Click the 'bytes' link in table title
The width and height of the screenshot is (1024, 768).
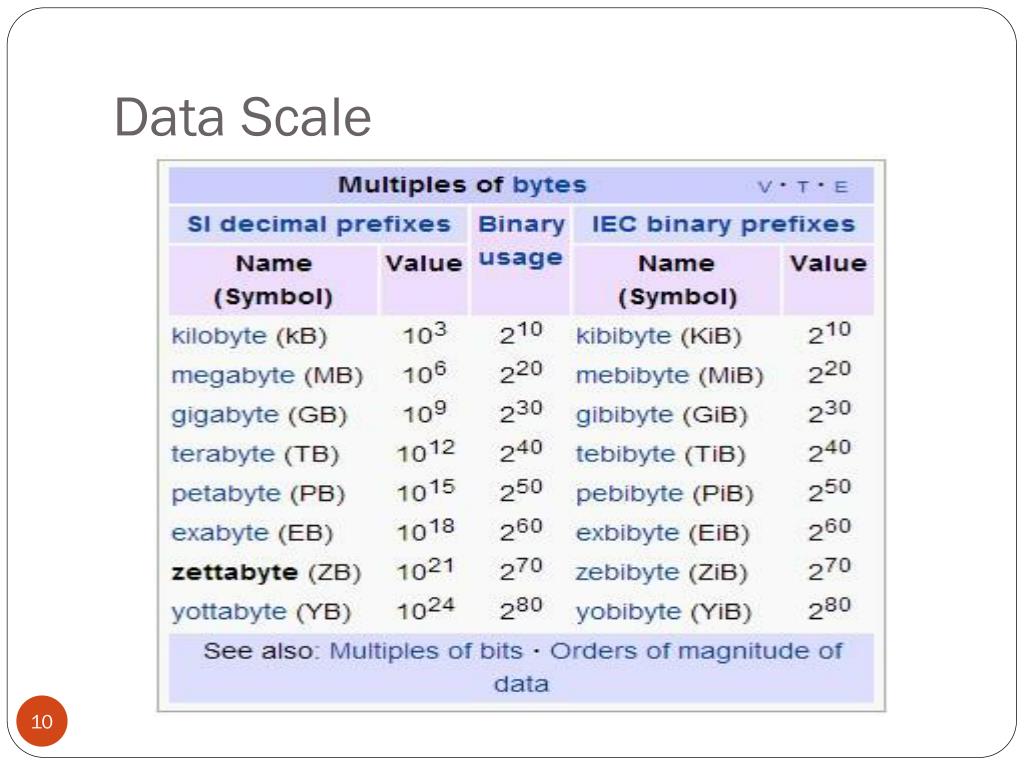pyautogui.click(x=549, y=185)
